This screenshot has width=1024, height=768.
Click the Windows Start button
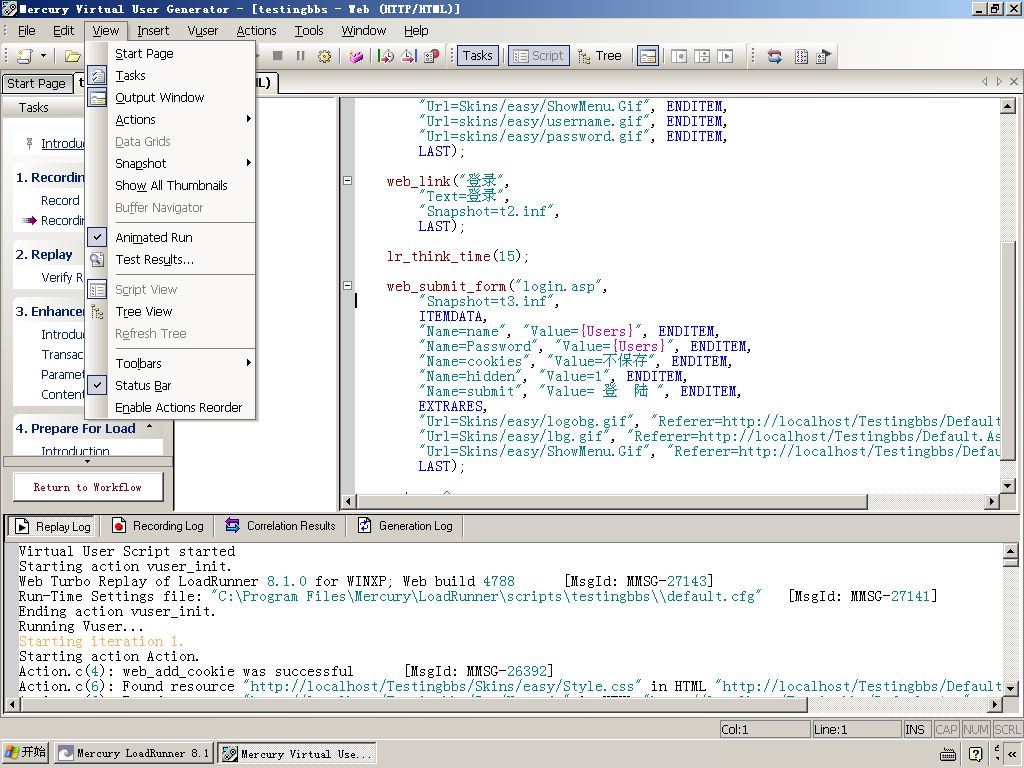tap(25, 752)
